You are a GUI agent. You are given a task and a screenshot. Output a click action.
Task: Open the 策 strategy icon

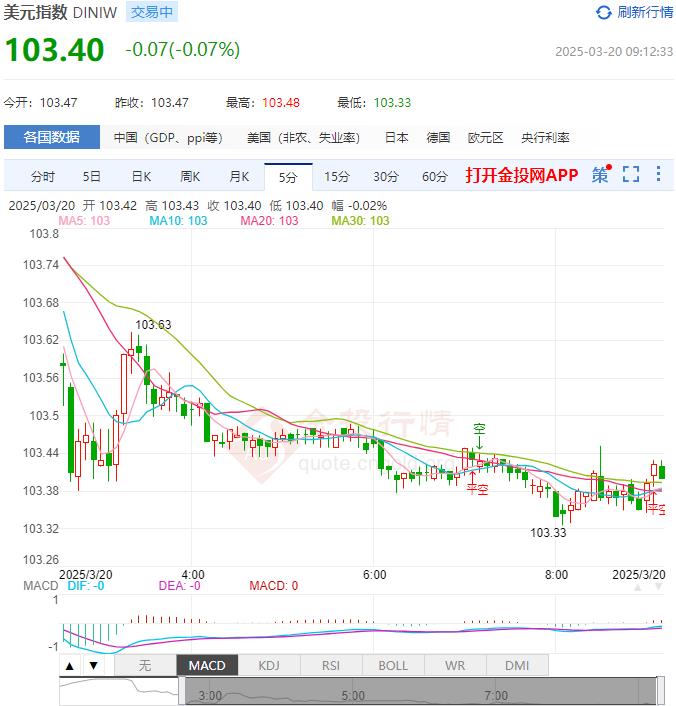point(600,175)
